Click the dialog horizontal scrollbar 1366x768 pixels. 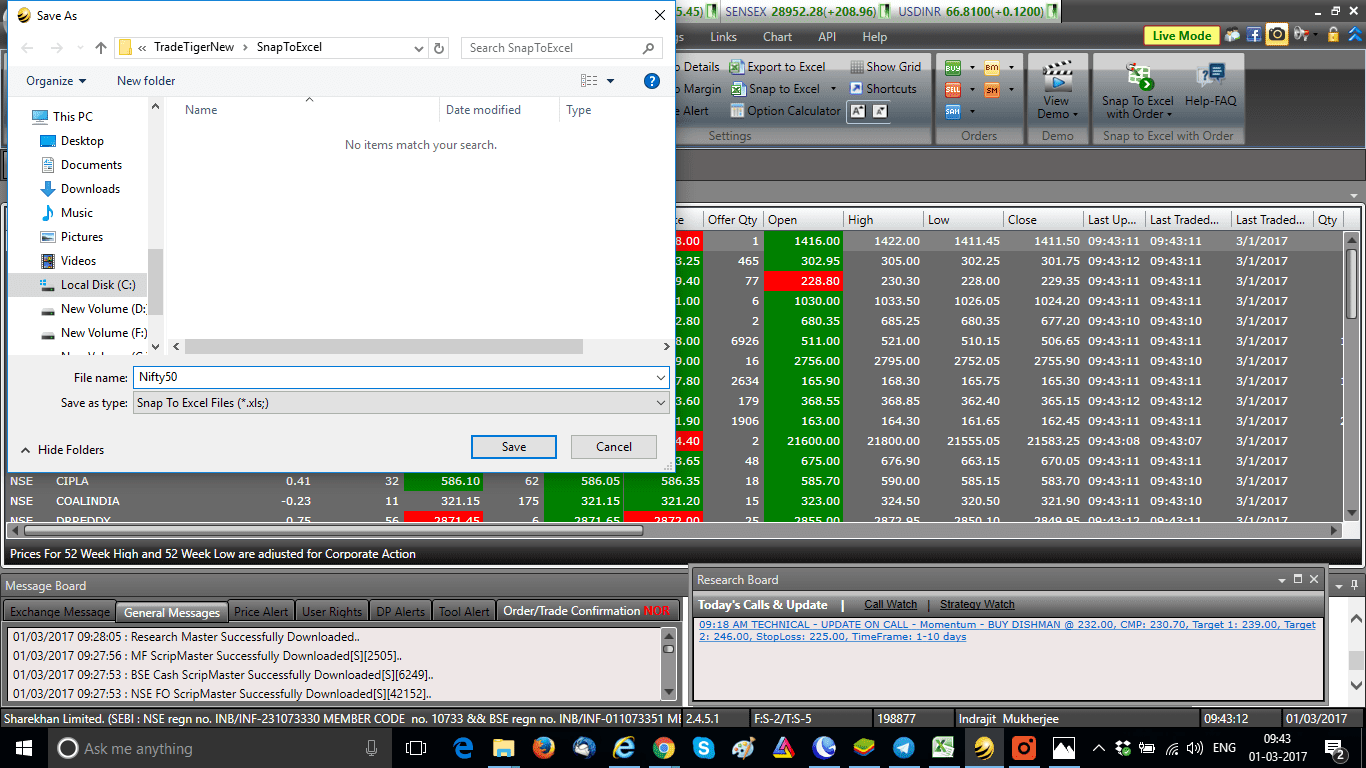click(x=384, y=346)
